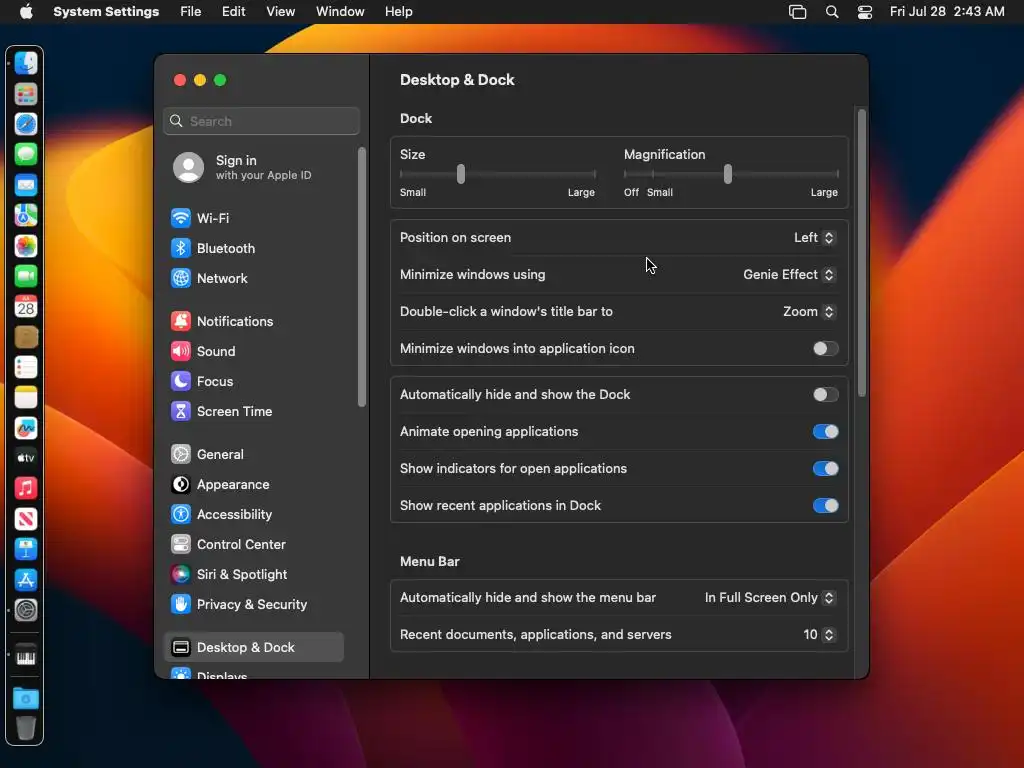
Task: Open the View menu
Action: (x=280, y=12)
